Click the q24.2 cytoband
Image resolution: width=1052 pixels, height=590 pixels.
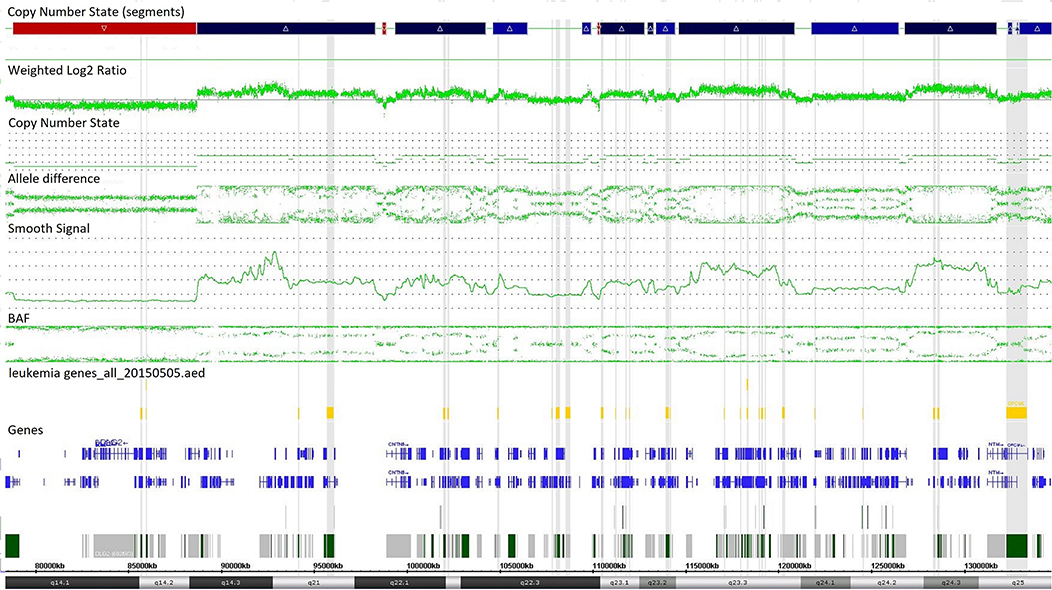pyautogui.click(x=887, y=583)
